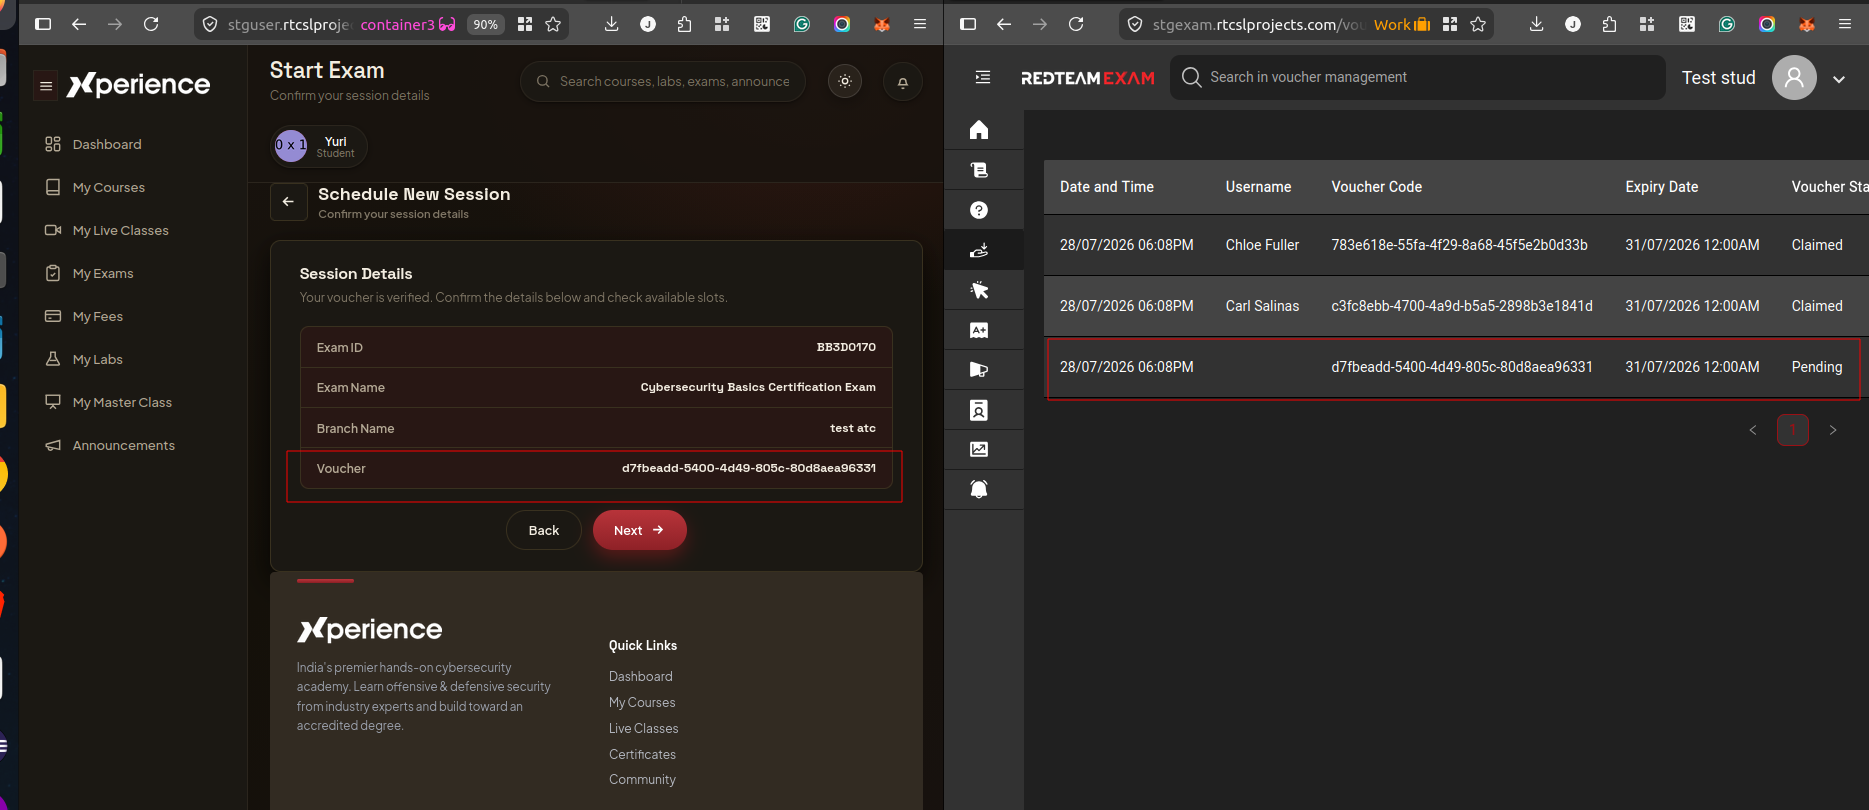Collapse the RedTeam Exam sidebar menu icon

983,77
